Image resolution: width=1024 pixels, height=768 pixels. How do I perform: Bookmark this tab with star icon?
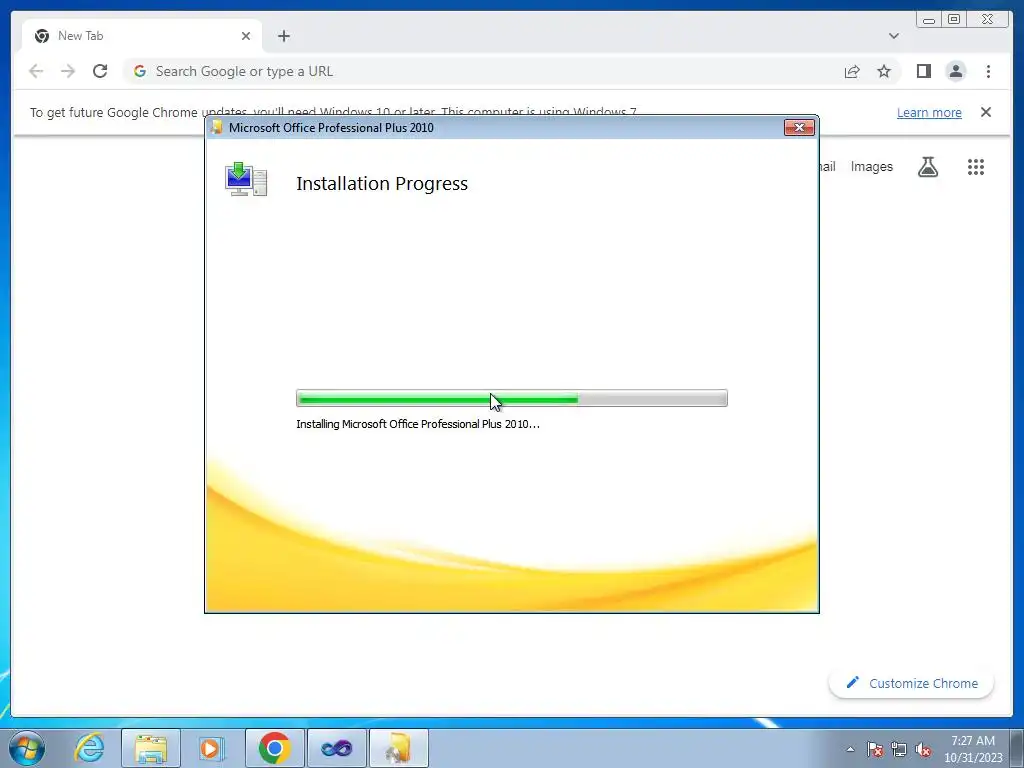tap(884, 71)
